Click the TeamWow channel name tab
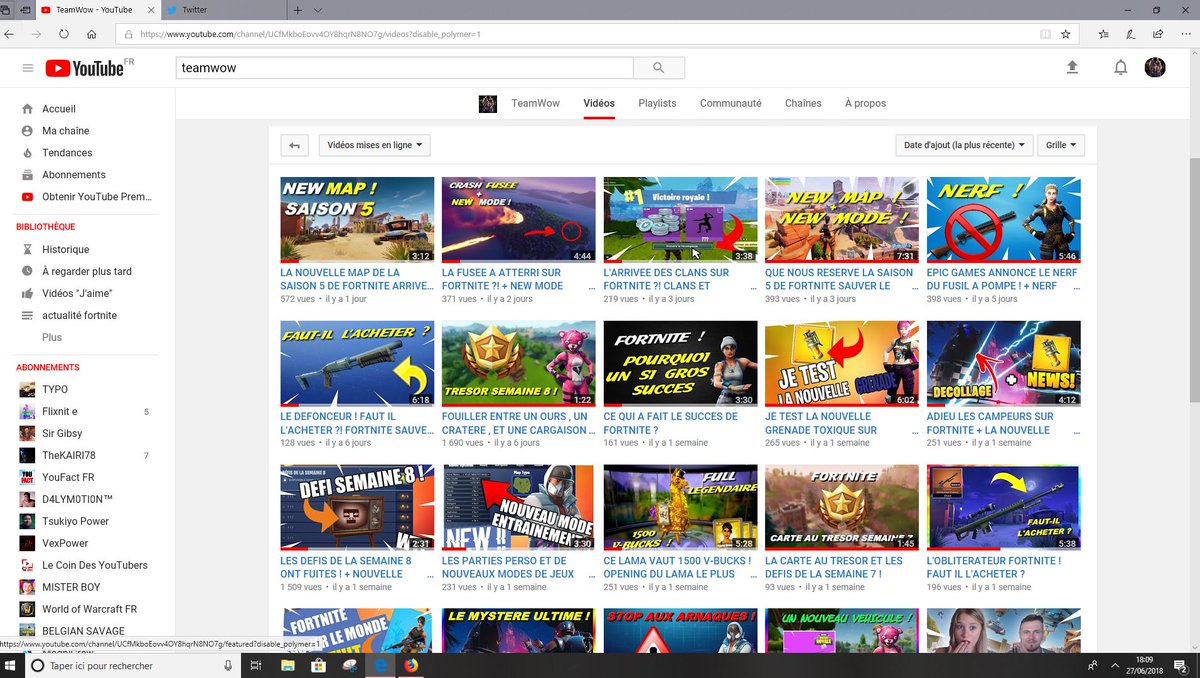This screenshot has height=678, width=1200. tap(535, 103)
